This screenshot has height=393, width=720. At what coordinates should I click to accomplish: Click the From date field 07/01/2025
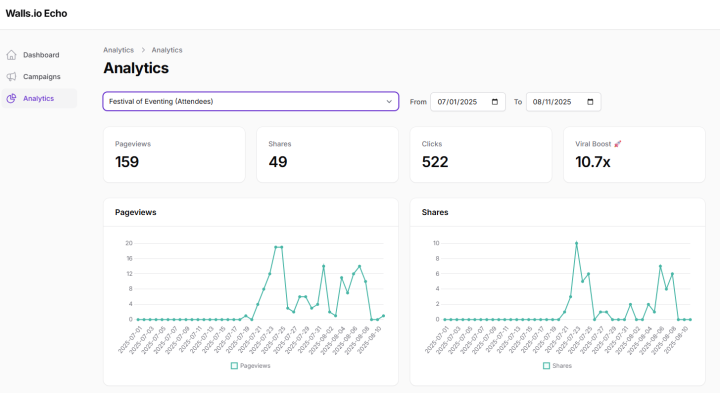[x=468, y=102]
